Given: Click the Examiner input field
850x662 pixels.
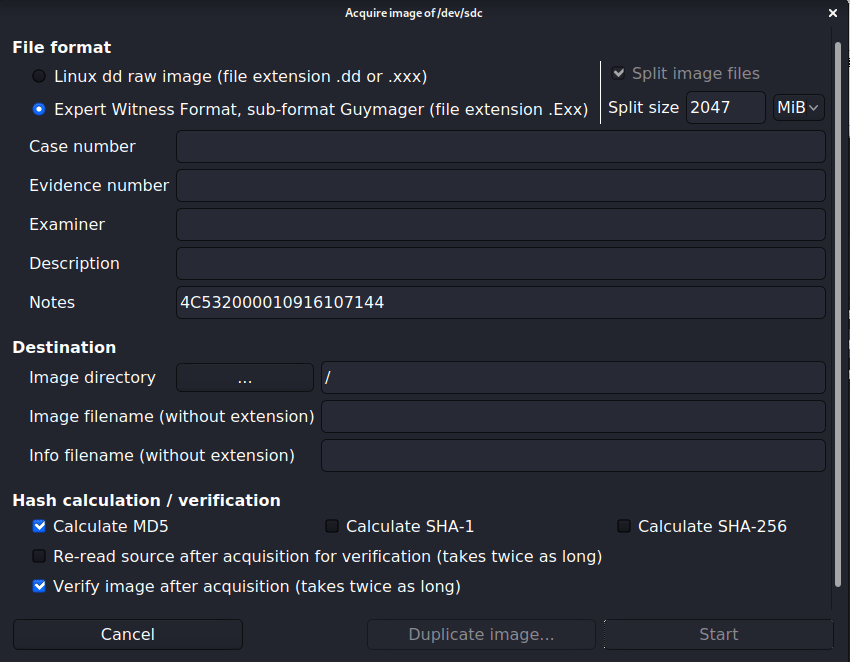Looking at the screenshot, I should click(500, 224).
